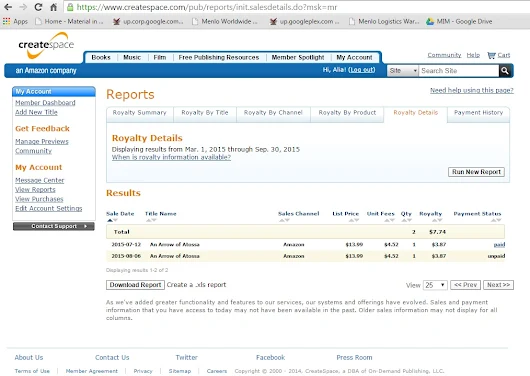The height and width of the screenshot is (376, 530).
Task: Open the up.corp.google.com bookmark
Action: pyautogui.click(x=148, y=21)
